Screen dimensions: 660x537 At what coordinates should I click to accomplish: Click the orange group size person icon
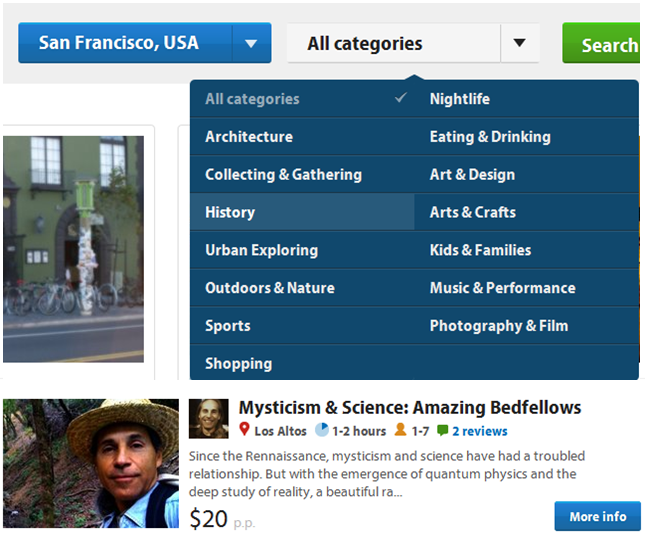(x=400, y=431)
